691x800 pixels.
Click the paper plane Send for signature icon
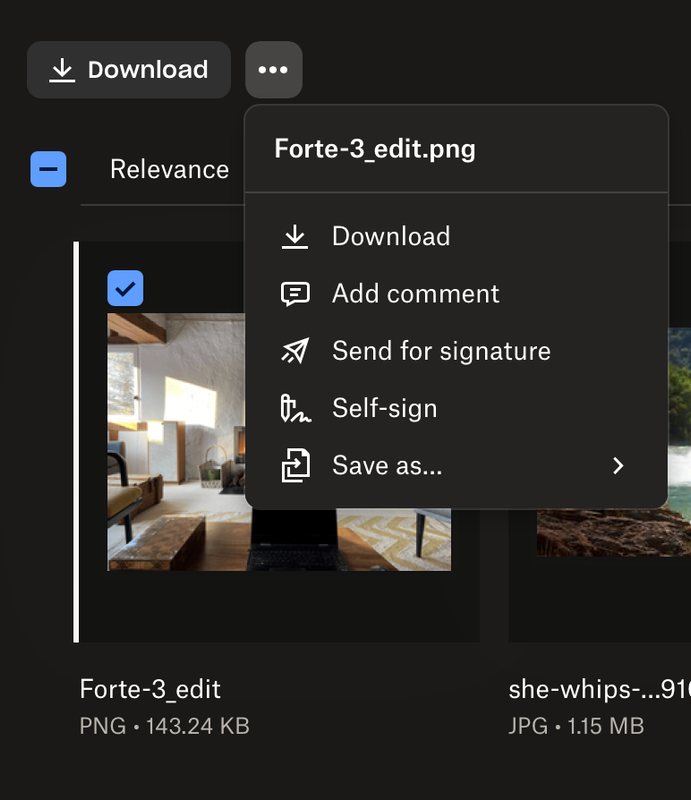(295, 351)
